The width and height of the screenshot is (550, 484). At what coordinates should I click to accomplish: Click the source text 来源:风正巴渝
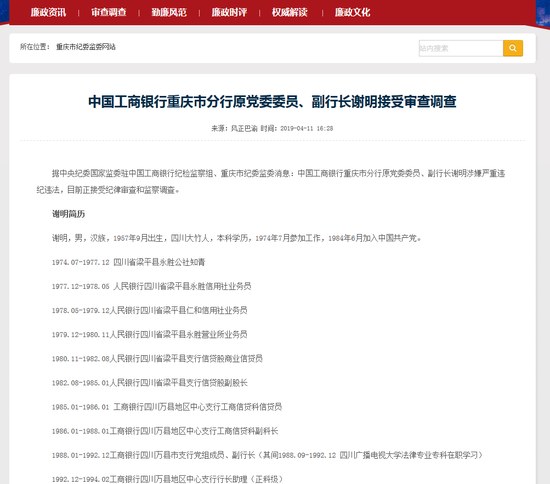click(234, 128)
